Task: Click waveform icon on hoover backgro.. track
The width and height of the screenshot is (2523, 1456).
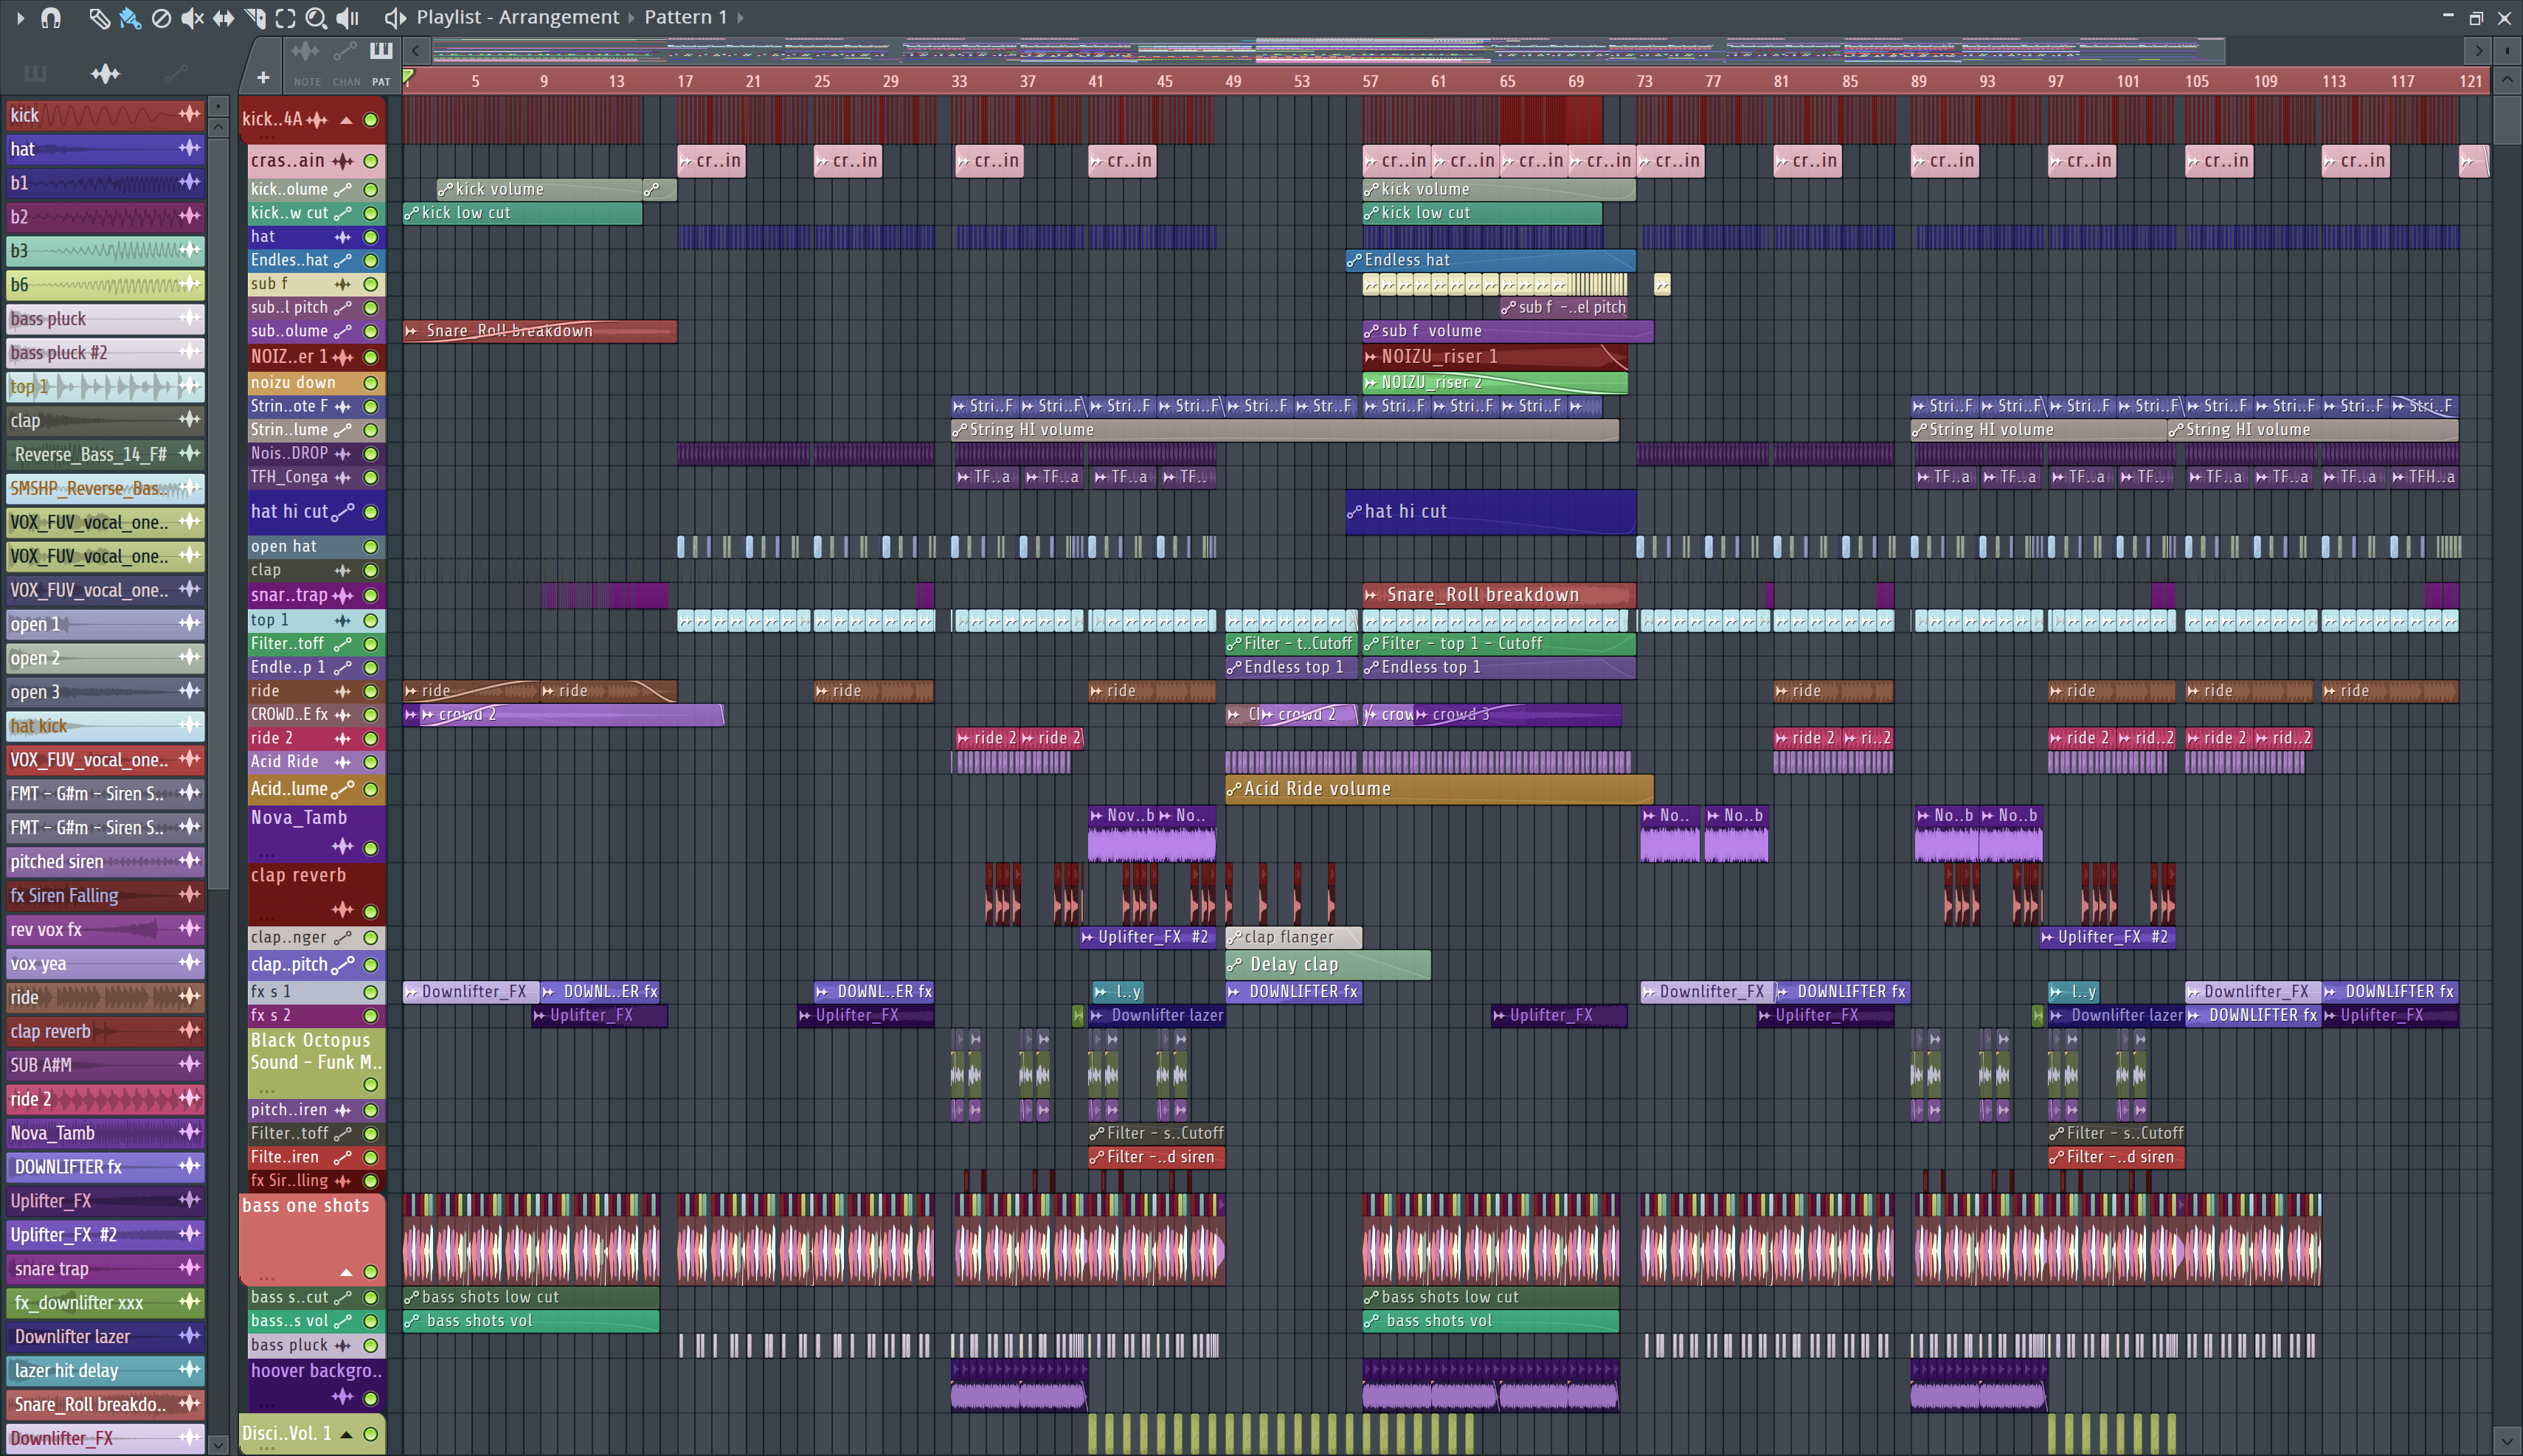Action: click(x=343, y=1397)
